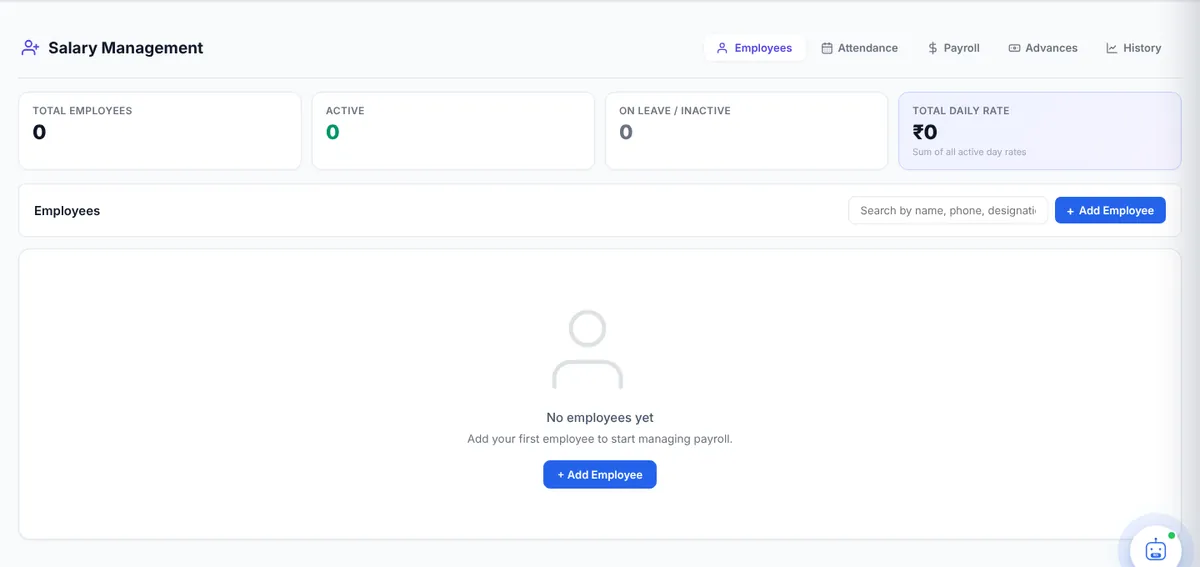
Task: Click the Total Employees stat card
Action: pos(160,131)
